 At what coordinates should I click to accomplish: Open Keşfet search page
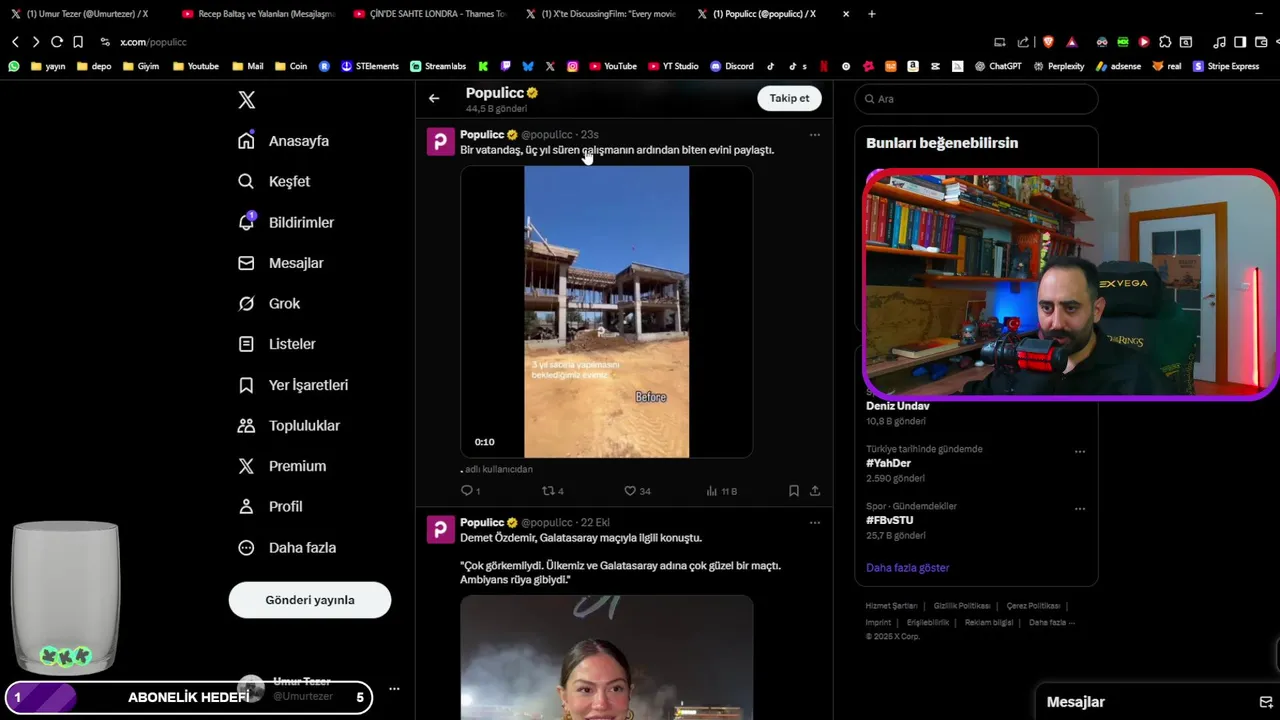[274, 181]
